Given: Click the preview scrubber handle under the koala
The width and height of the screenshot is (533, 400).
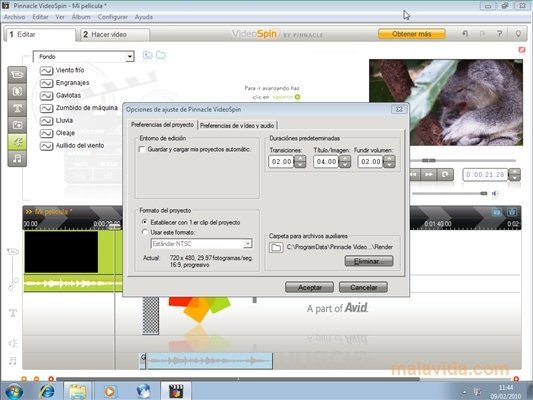Looking at the screenshot, I should coord(428,160).
